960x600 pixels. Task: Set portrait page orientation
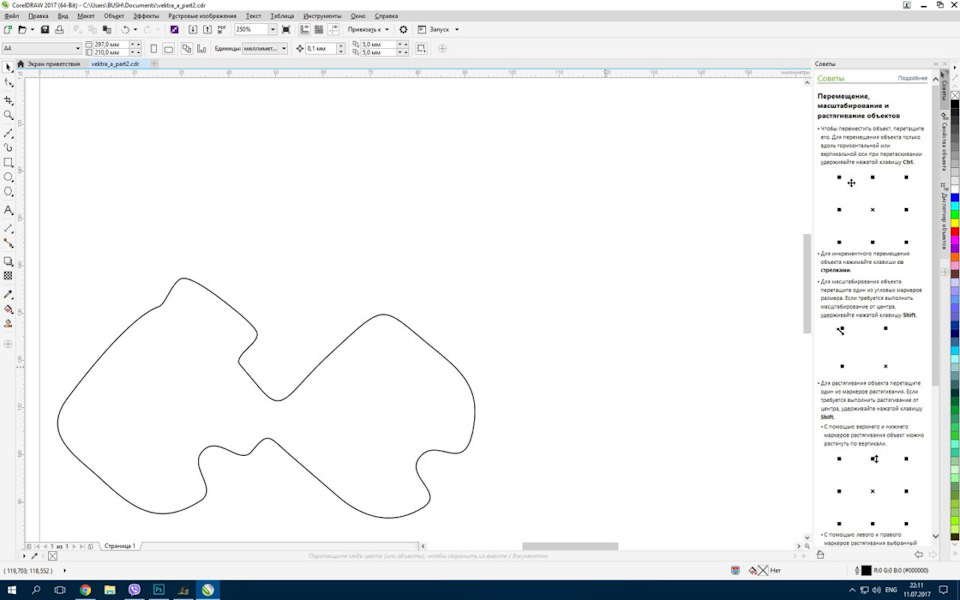154,48
